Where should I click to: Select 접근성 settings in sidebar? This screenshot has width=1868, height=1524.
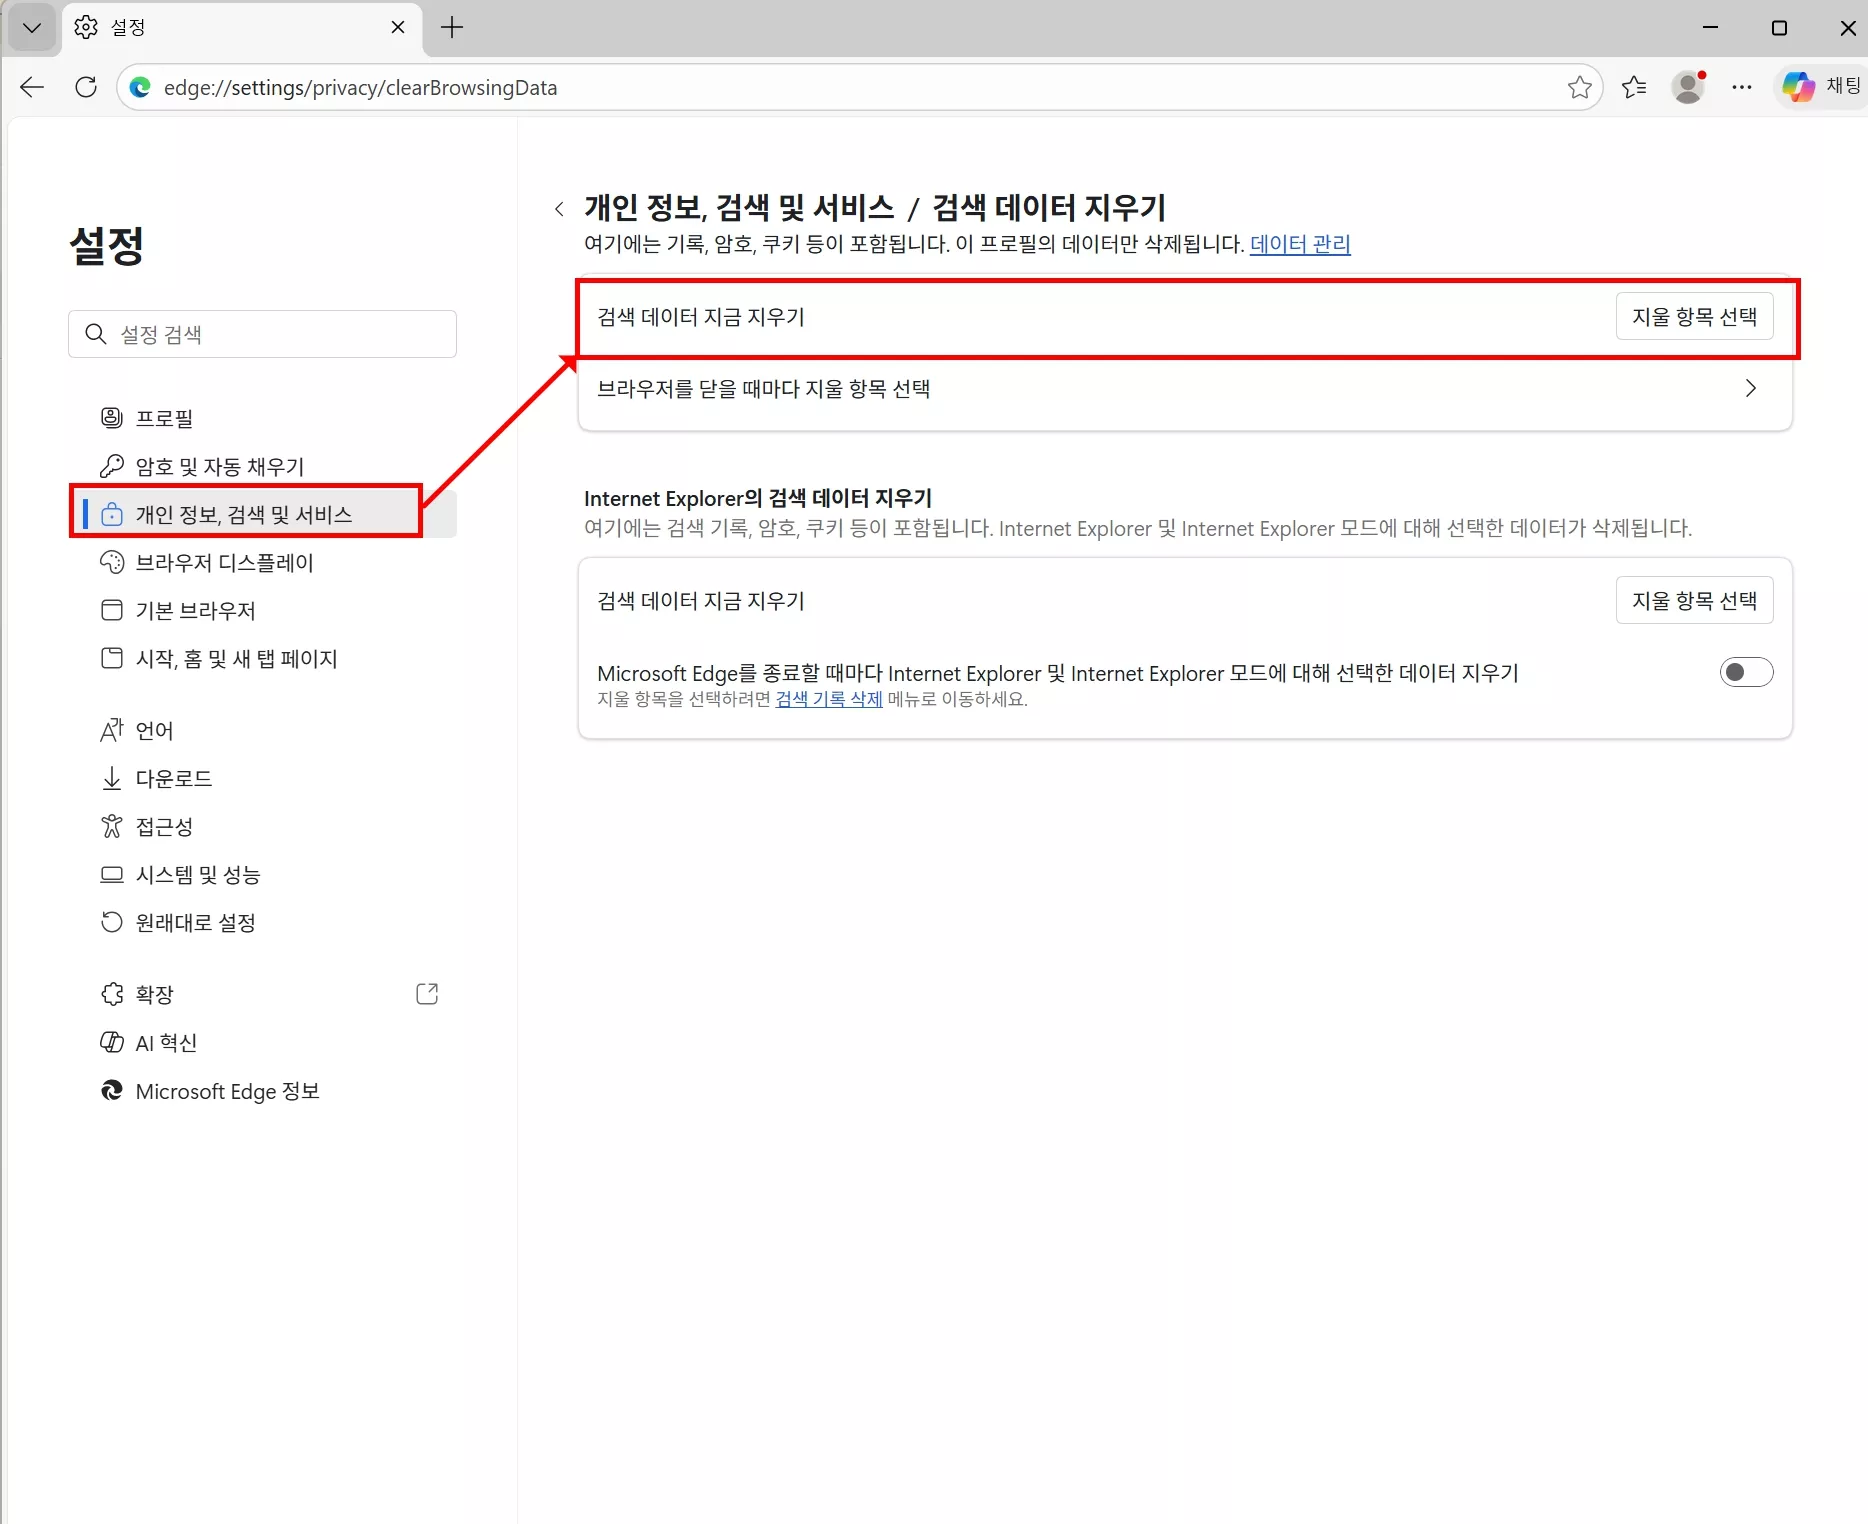165,826
